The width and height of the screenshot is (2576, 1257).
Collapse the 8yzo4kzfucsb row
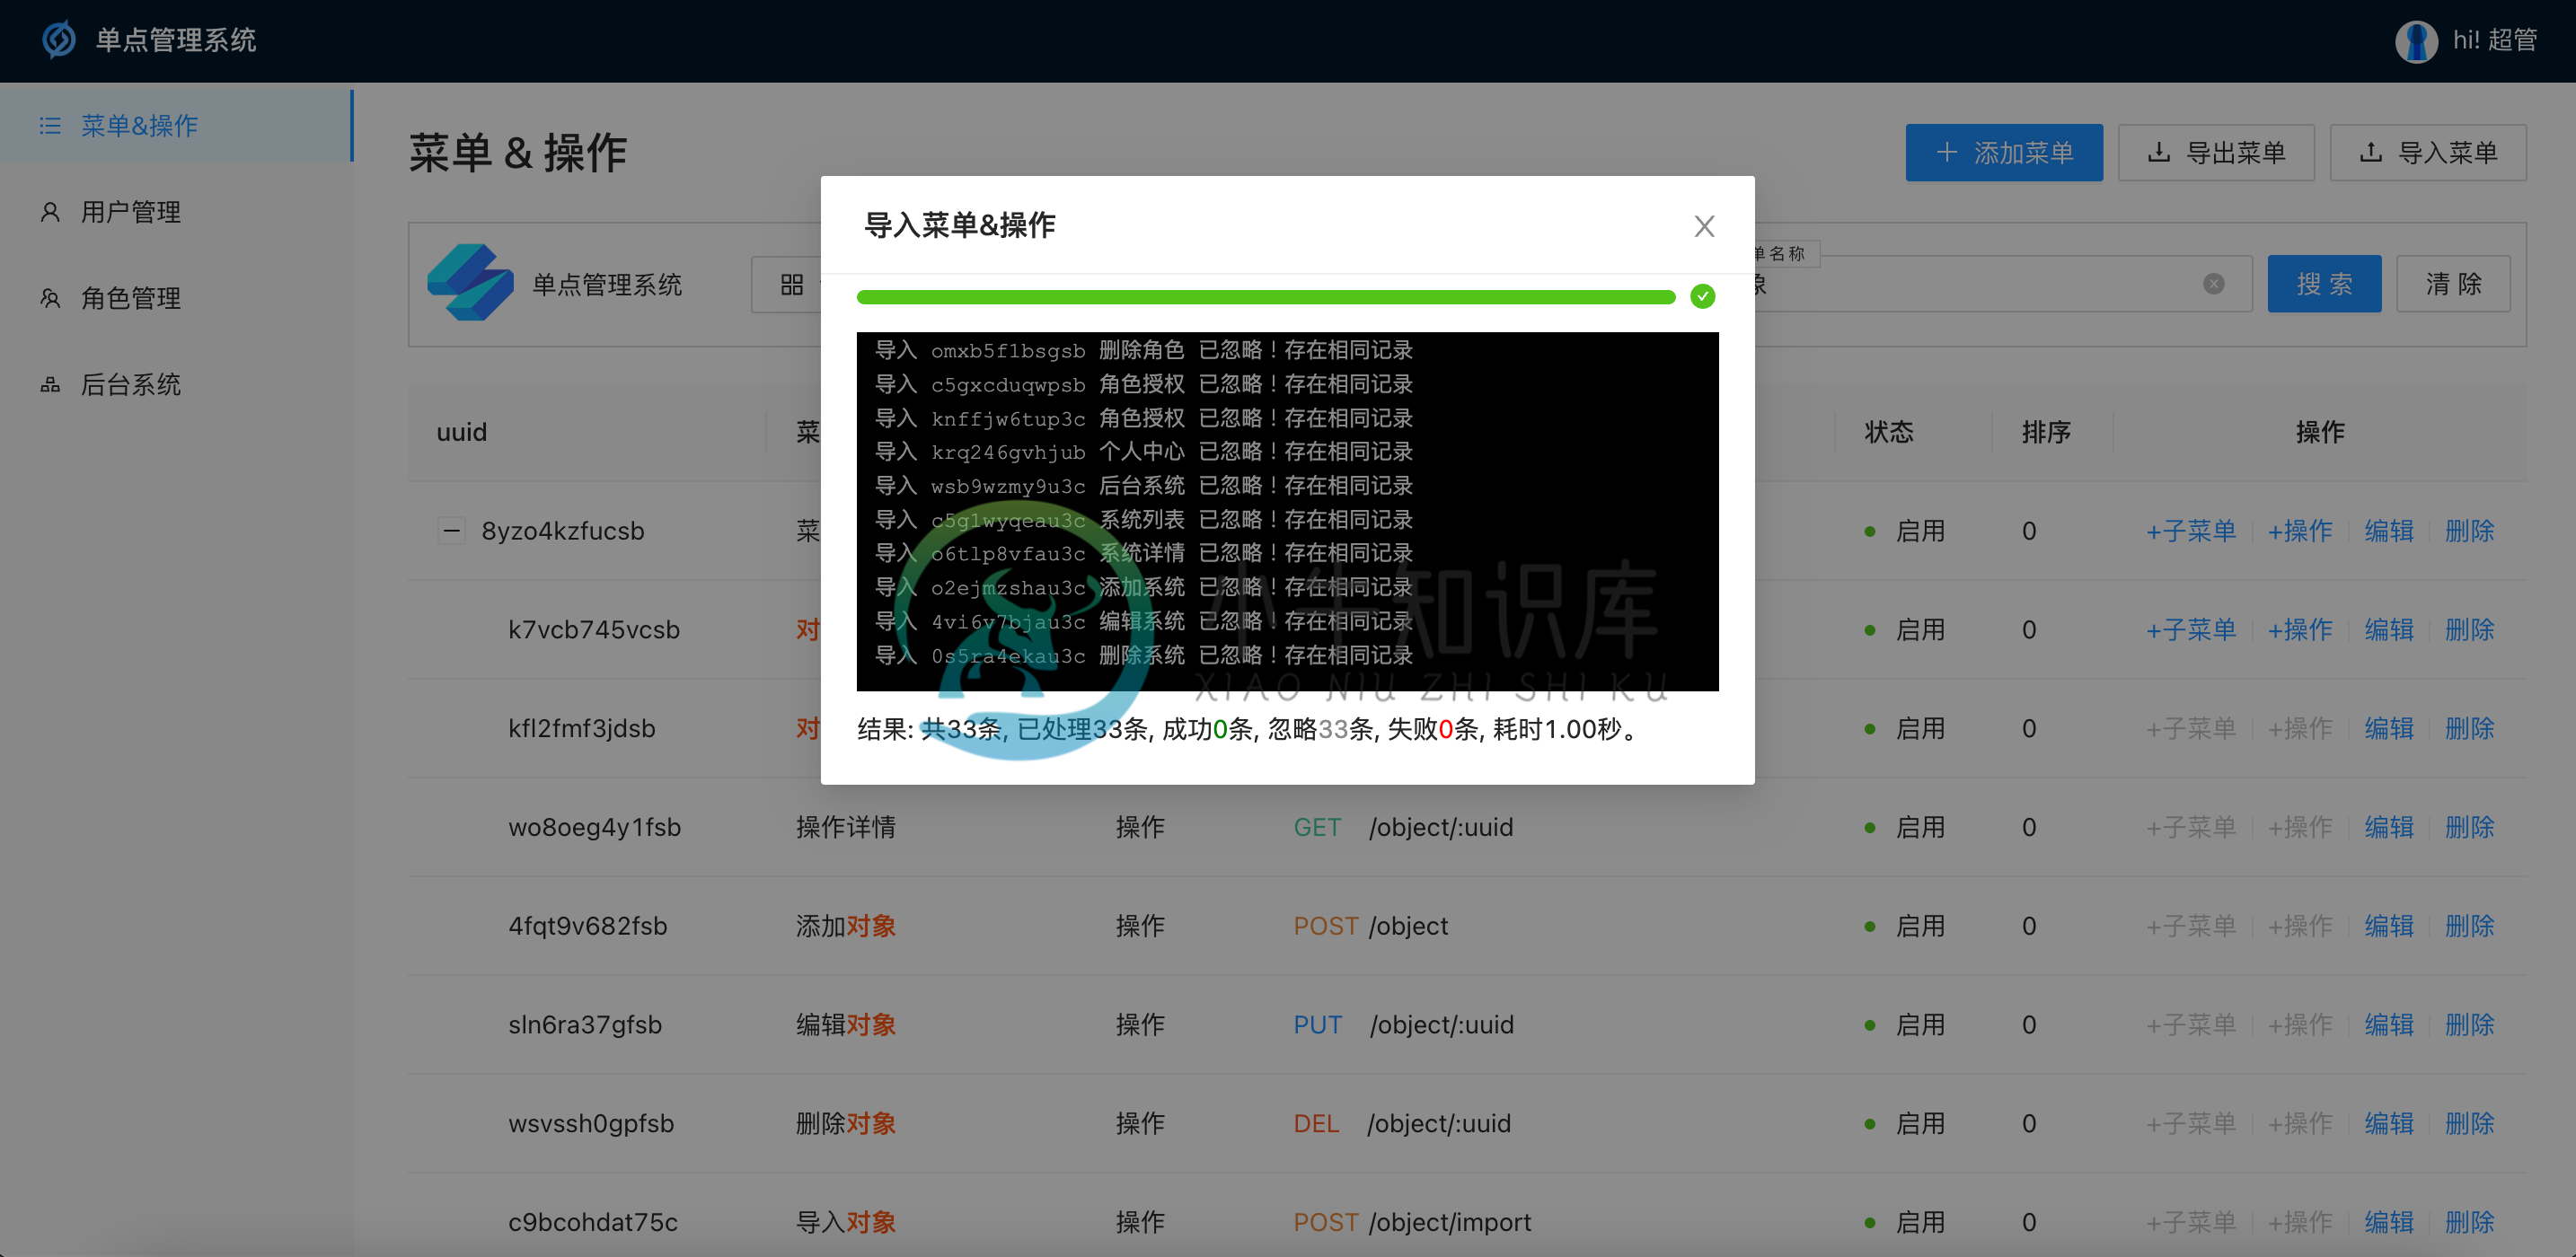tap(452, 531)
